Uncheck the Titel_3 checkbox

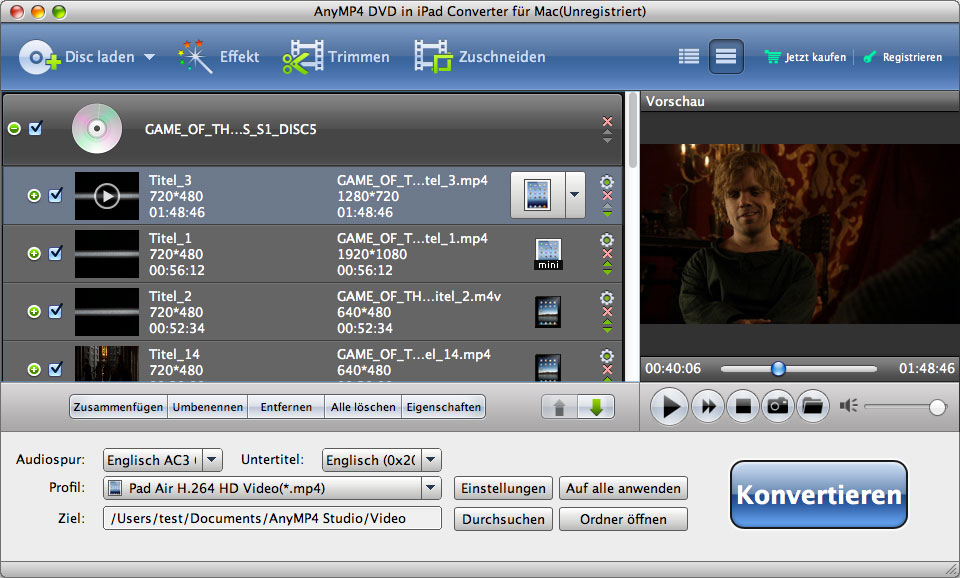56,195
